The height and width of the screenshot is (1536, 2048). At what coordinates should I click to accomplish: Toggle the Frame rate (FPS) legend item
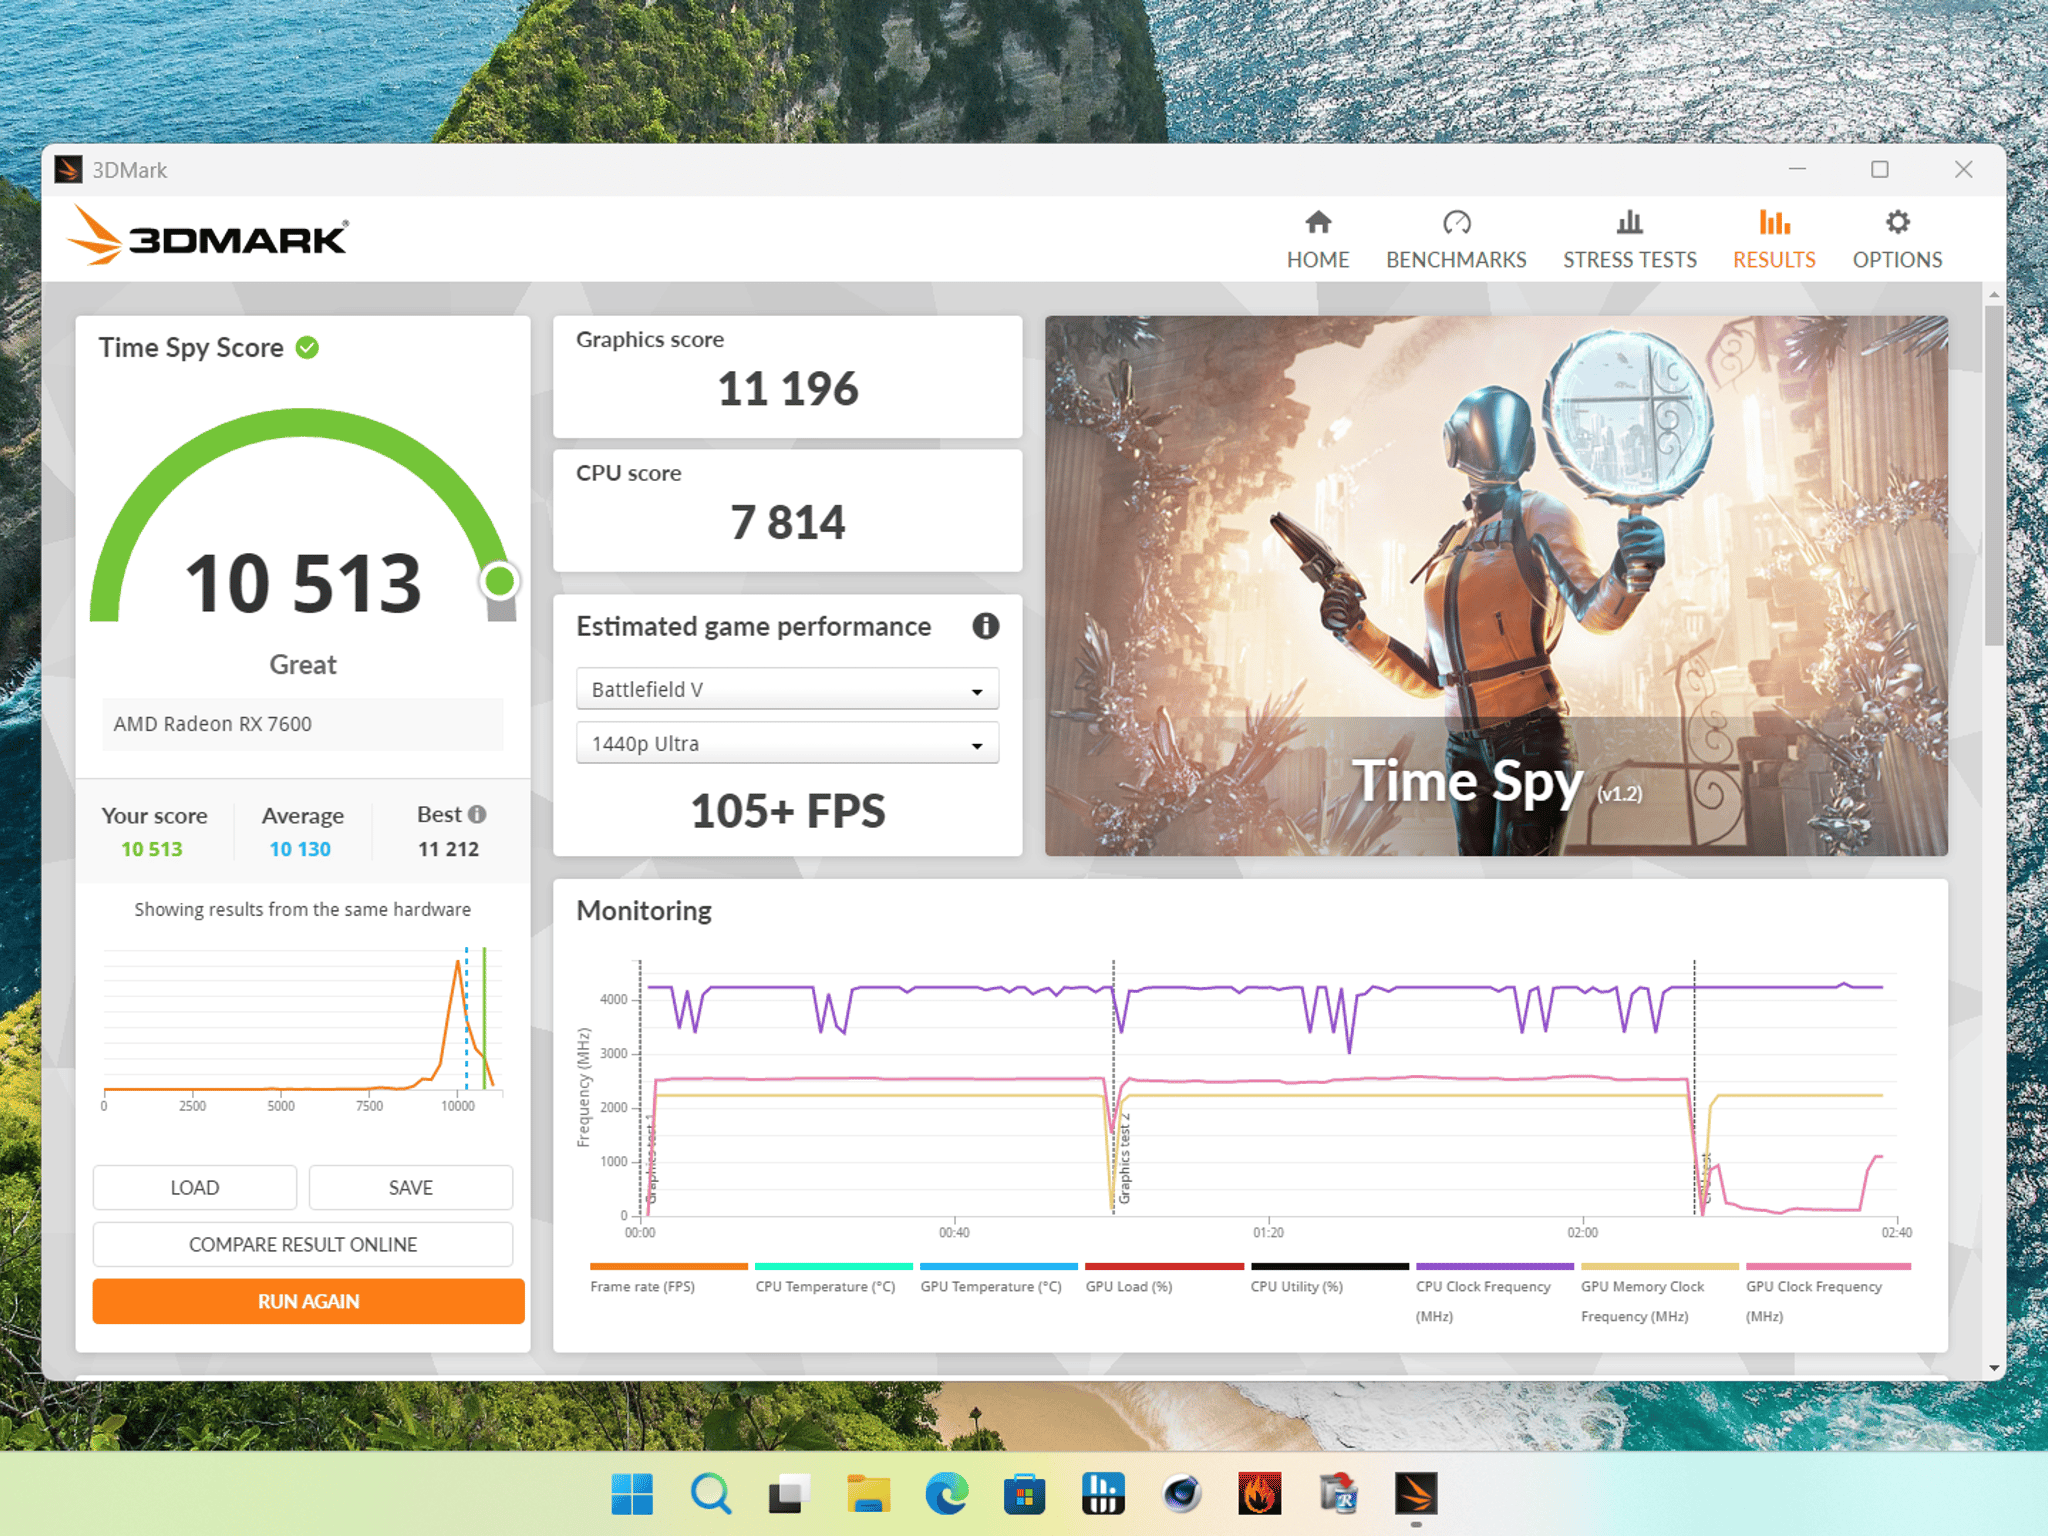pyautogui.click(x=668, y=1279)
